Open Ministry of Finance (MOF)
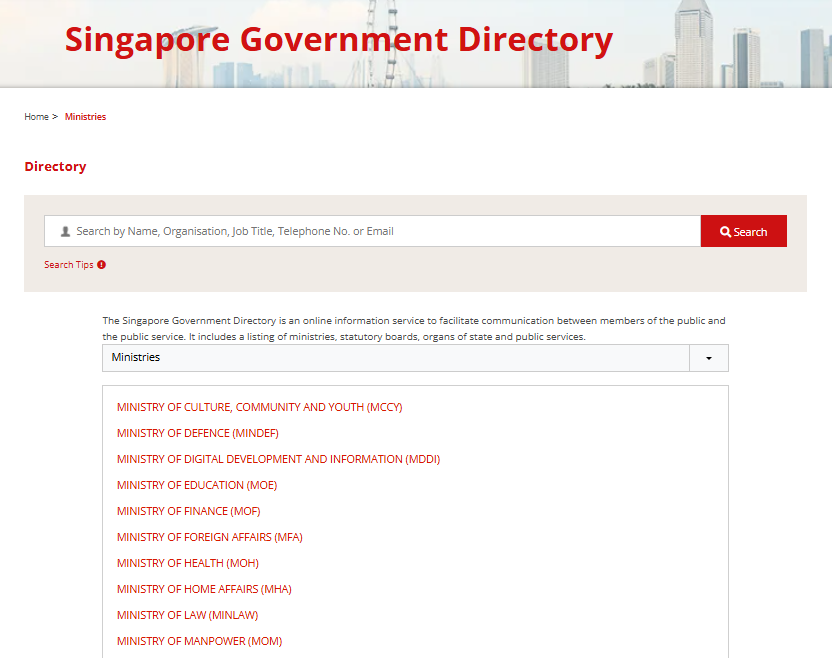832x658 pixels. click(x=188, y=511)
